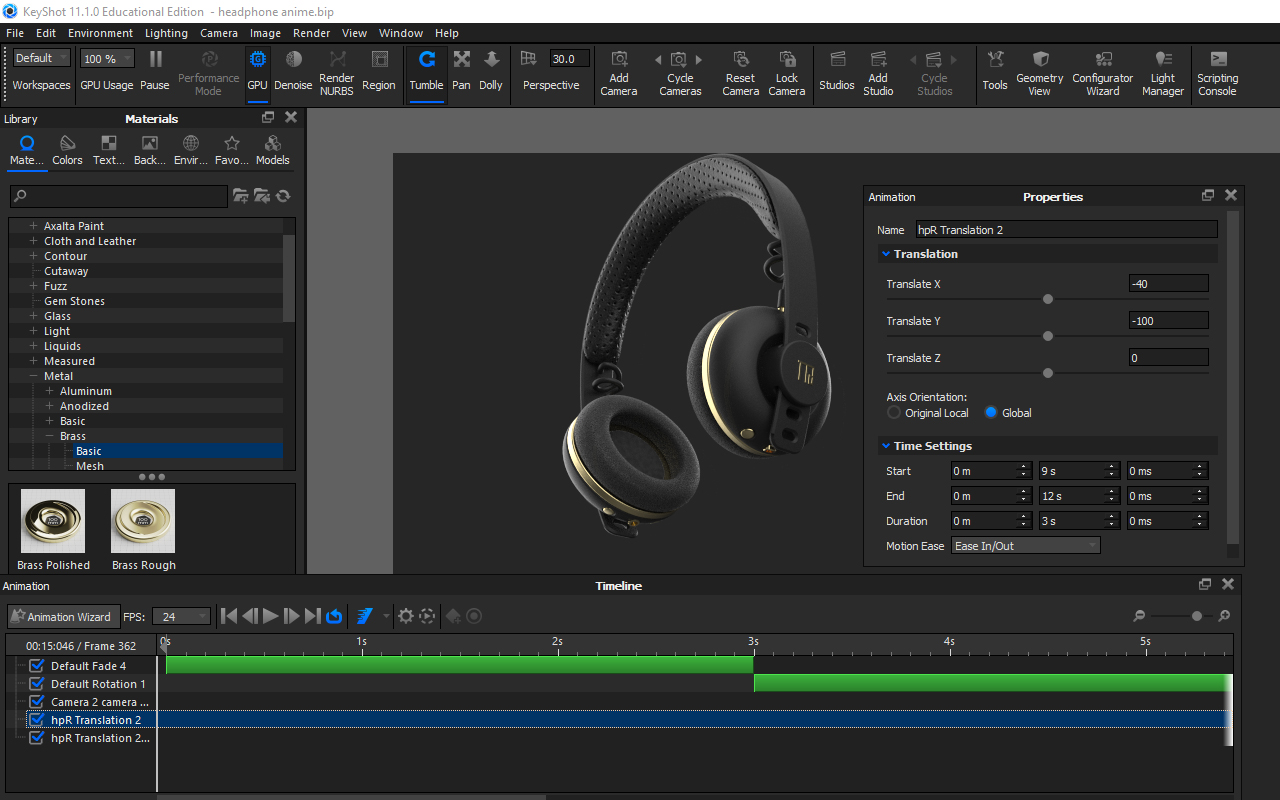
Task: Select the Original Local axis orientation
Action: [x=894, y=413]
